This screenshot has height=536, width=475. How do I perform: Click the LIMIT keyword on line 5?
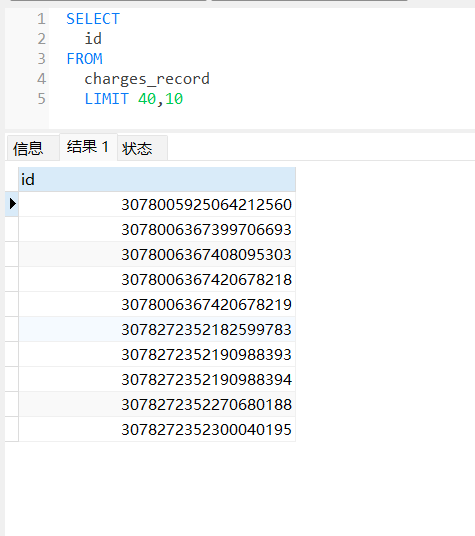(106, 99)
